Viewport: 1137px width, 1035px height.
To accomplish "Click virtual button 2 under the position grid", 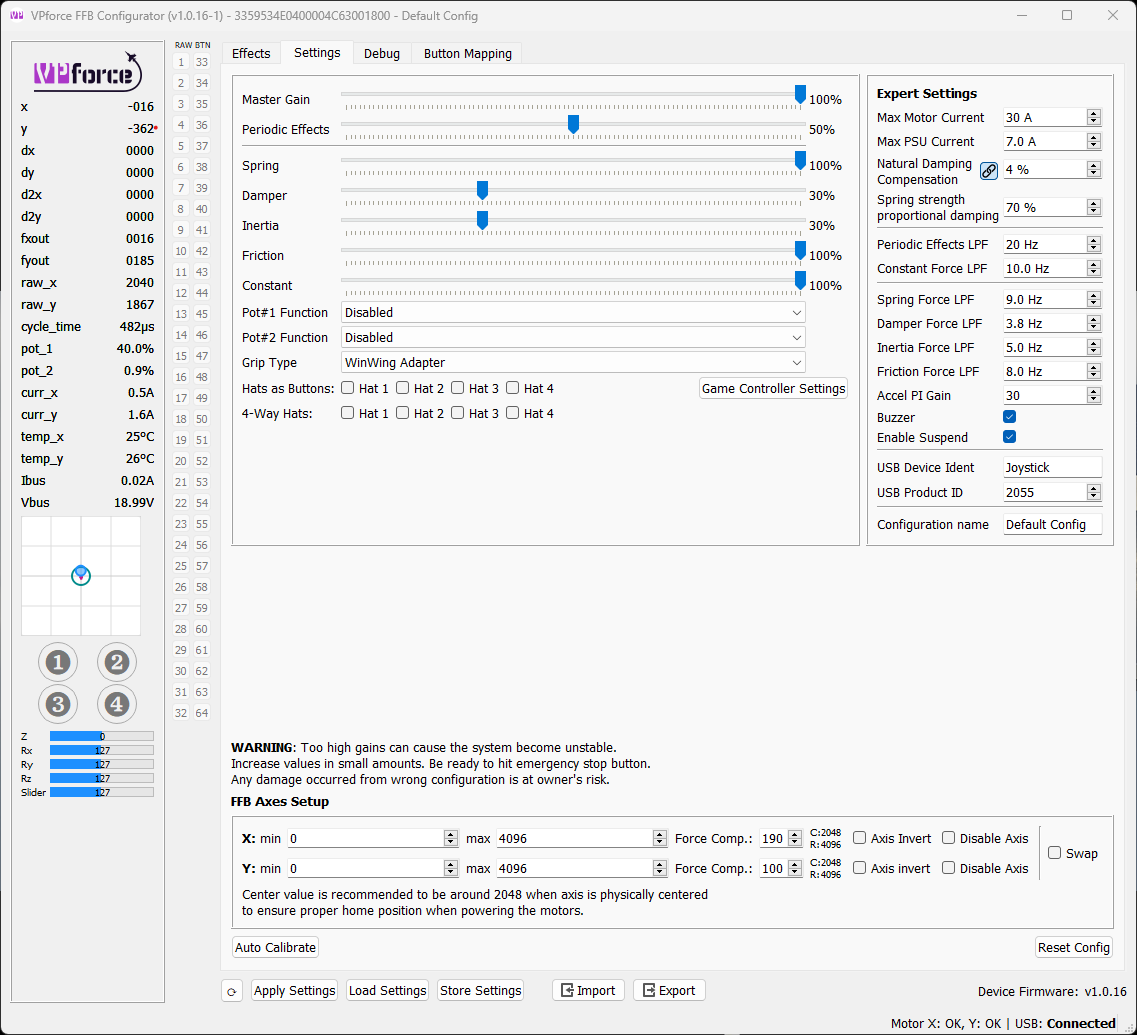I will point(117,662).
